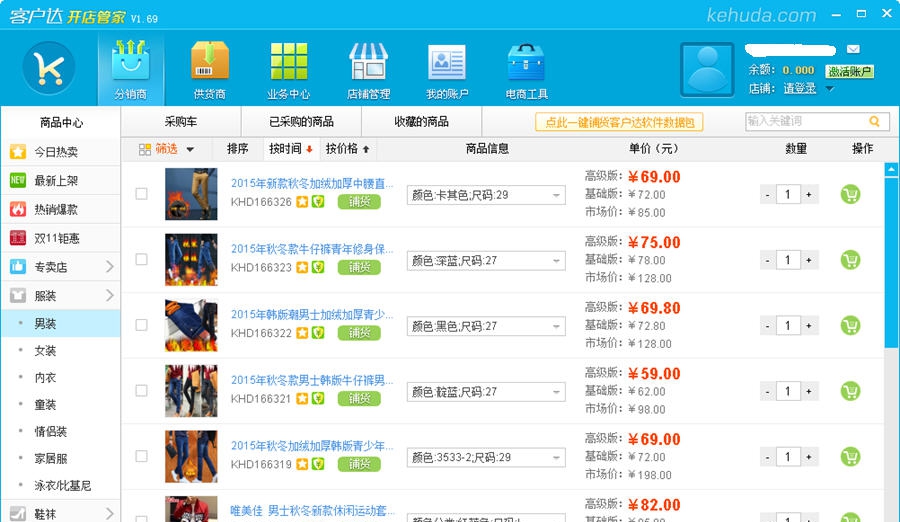Click the search magnifier icon

tap(874, 121)
